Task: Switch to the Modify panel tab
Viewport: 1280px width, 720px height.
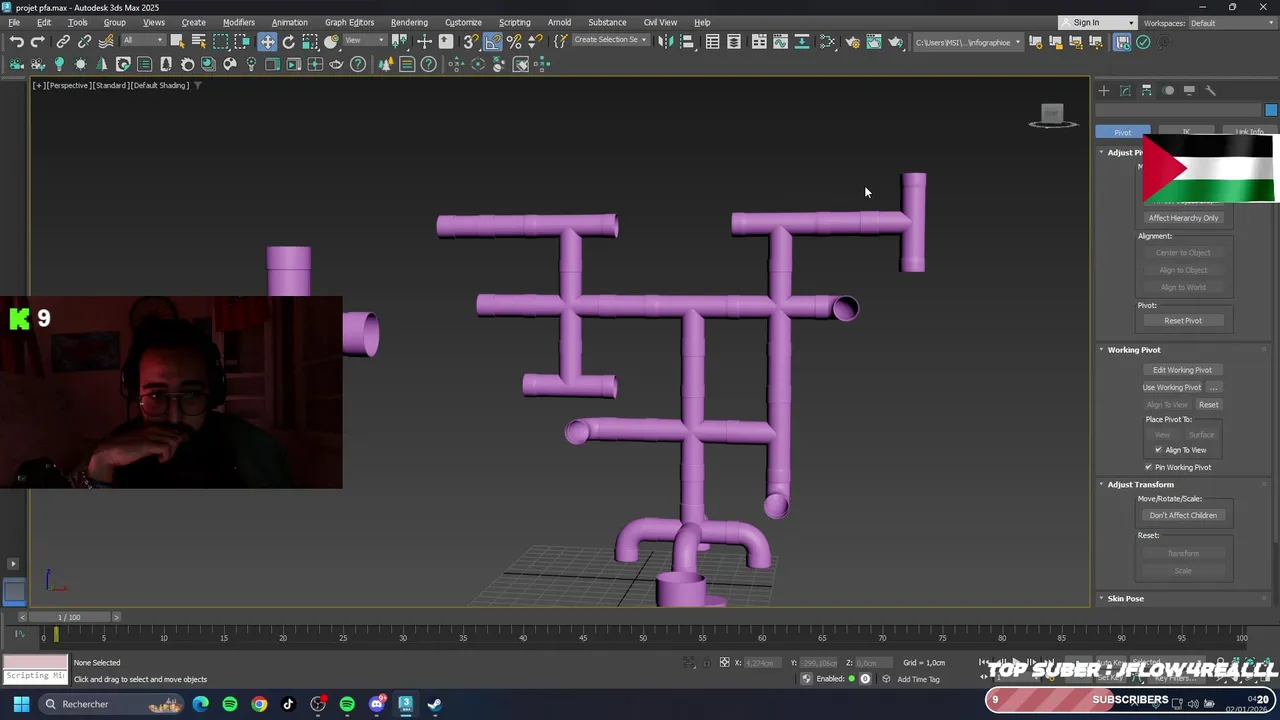Action: pos(1125,90)
